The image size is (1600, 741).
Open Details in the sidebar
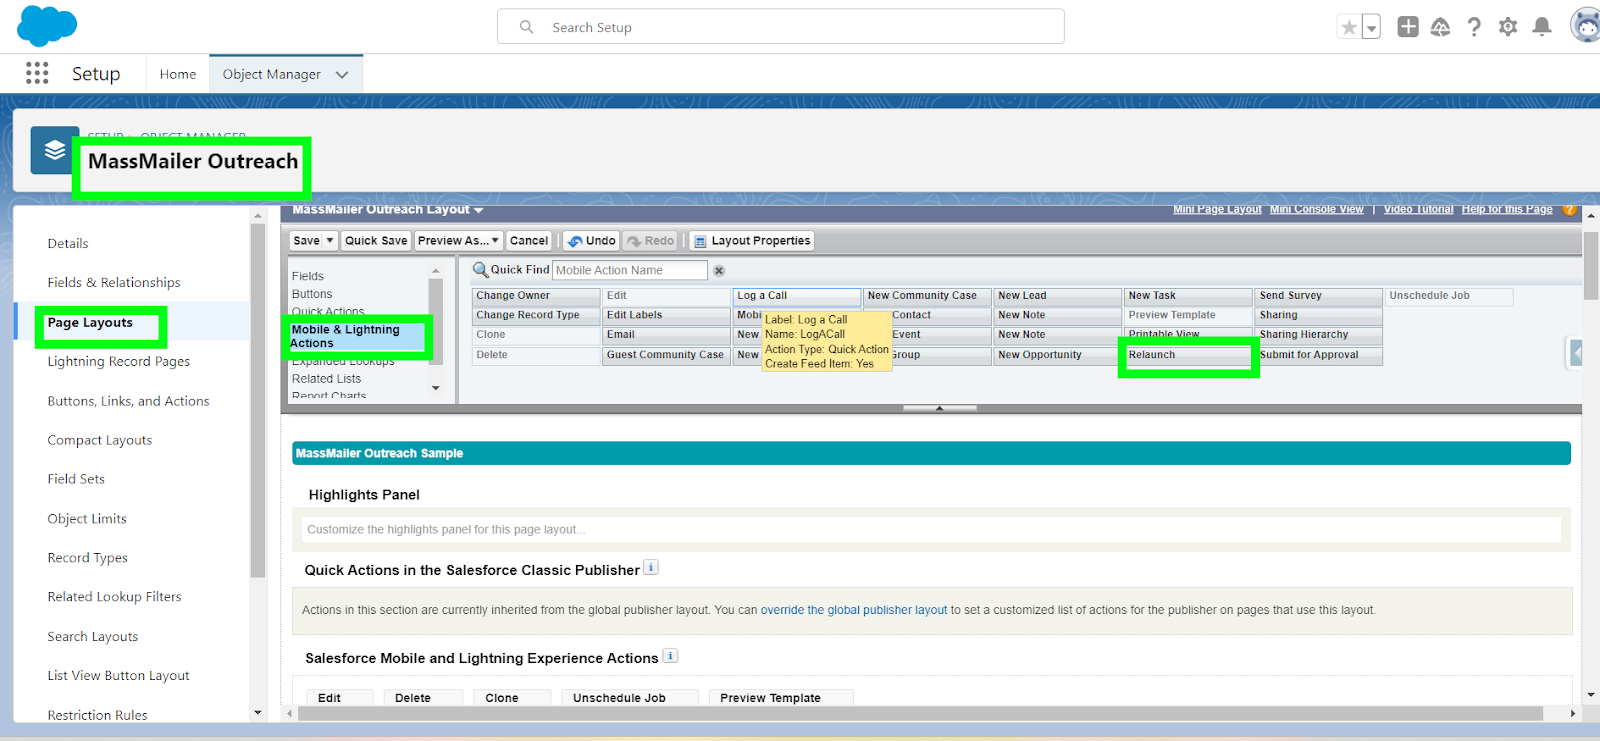[68, 243]
